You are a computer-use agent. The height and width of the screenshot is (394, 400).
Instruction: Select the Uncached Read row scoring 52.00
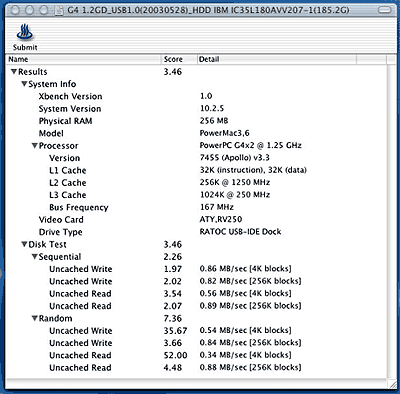pyautogui.click(x=197, y=355)
